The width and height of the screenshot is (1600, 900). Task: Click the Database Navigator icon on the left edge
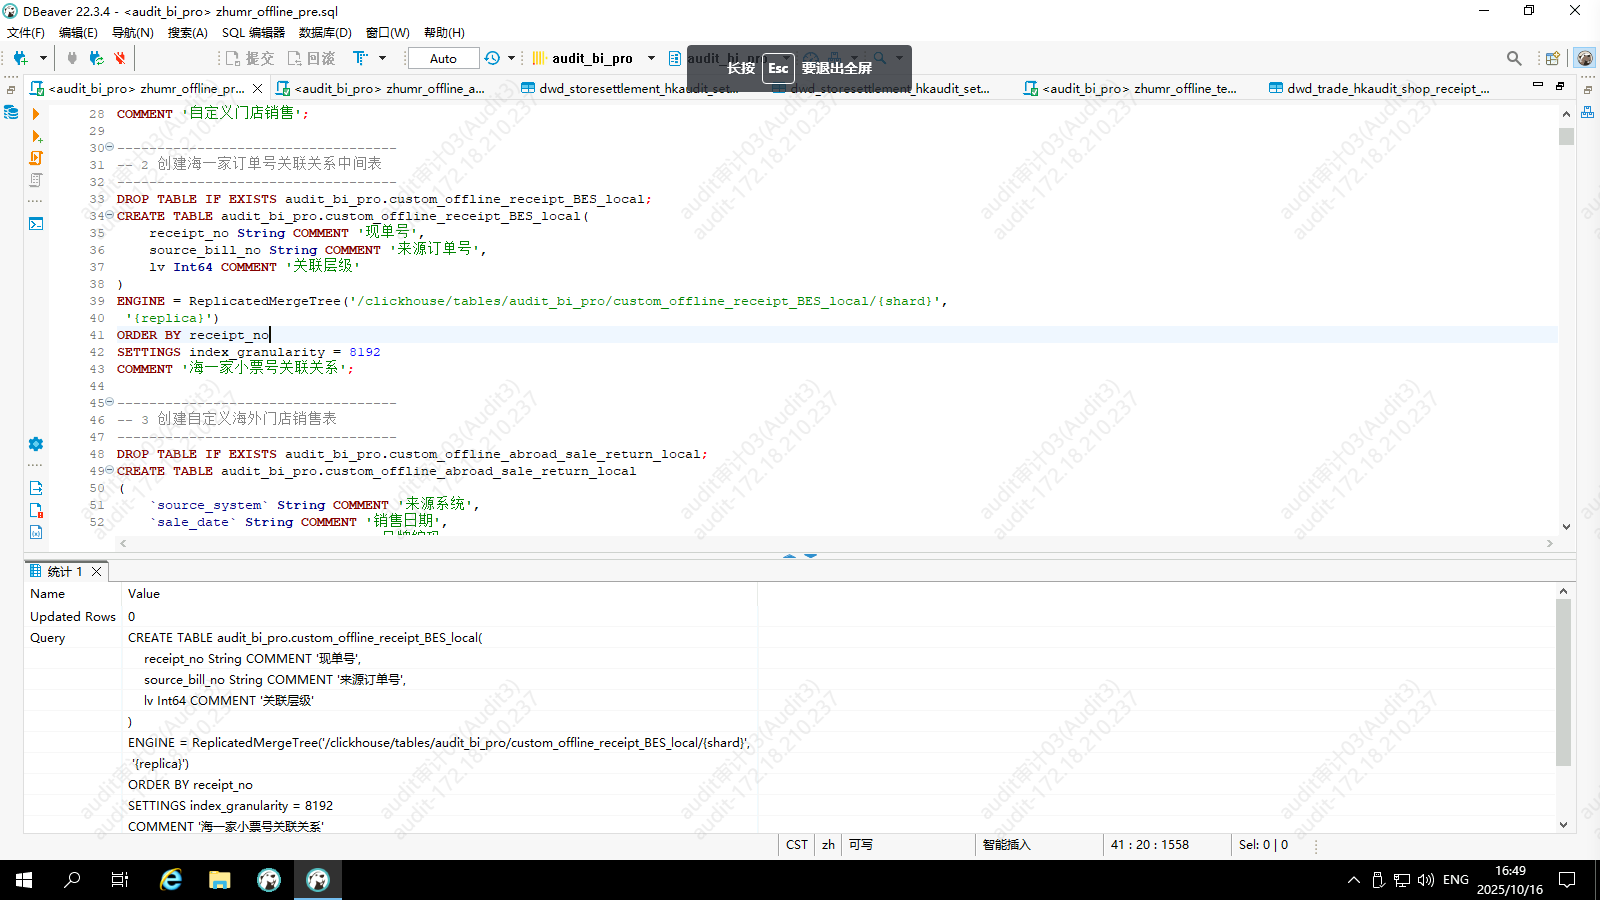coord(11,112)
